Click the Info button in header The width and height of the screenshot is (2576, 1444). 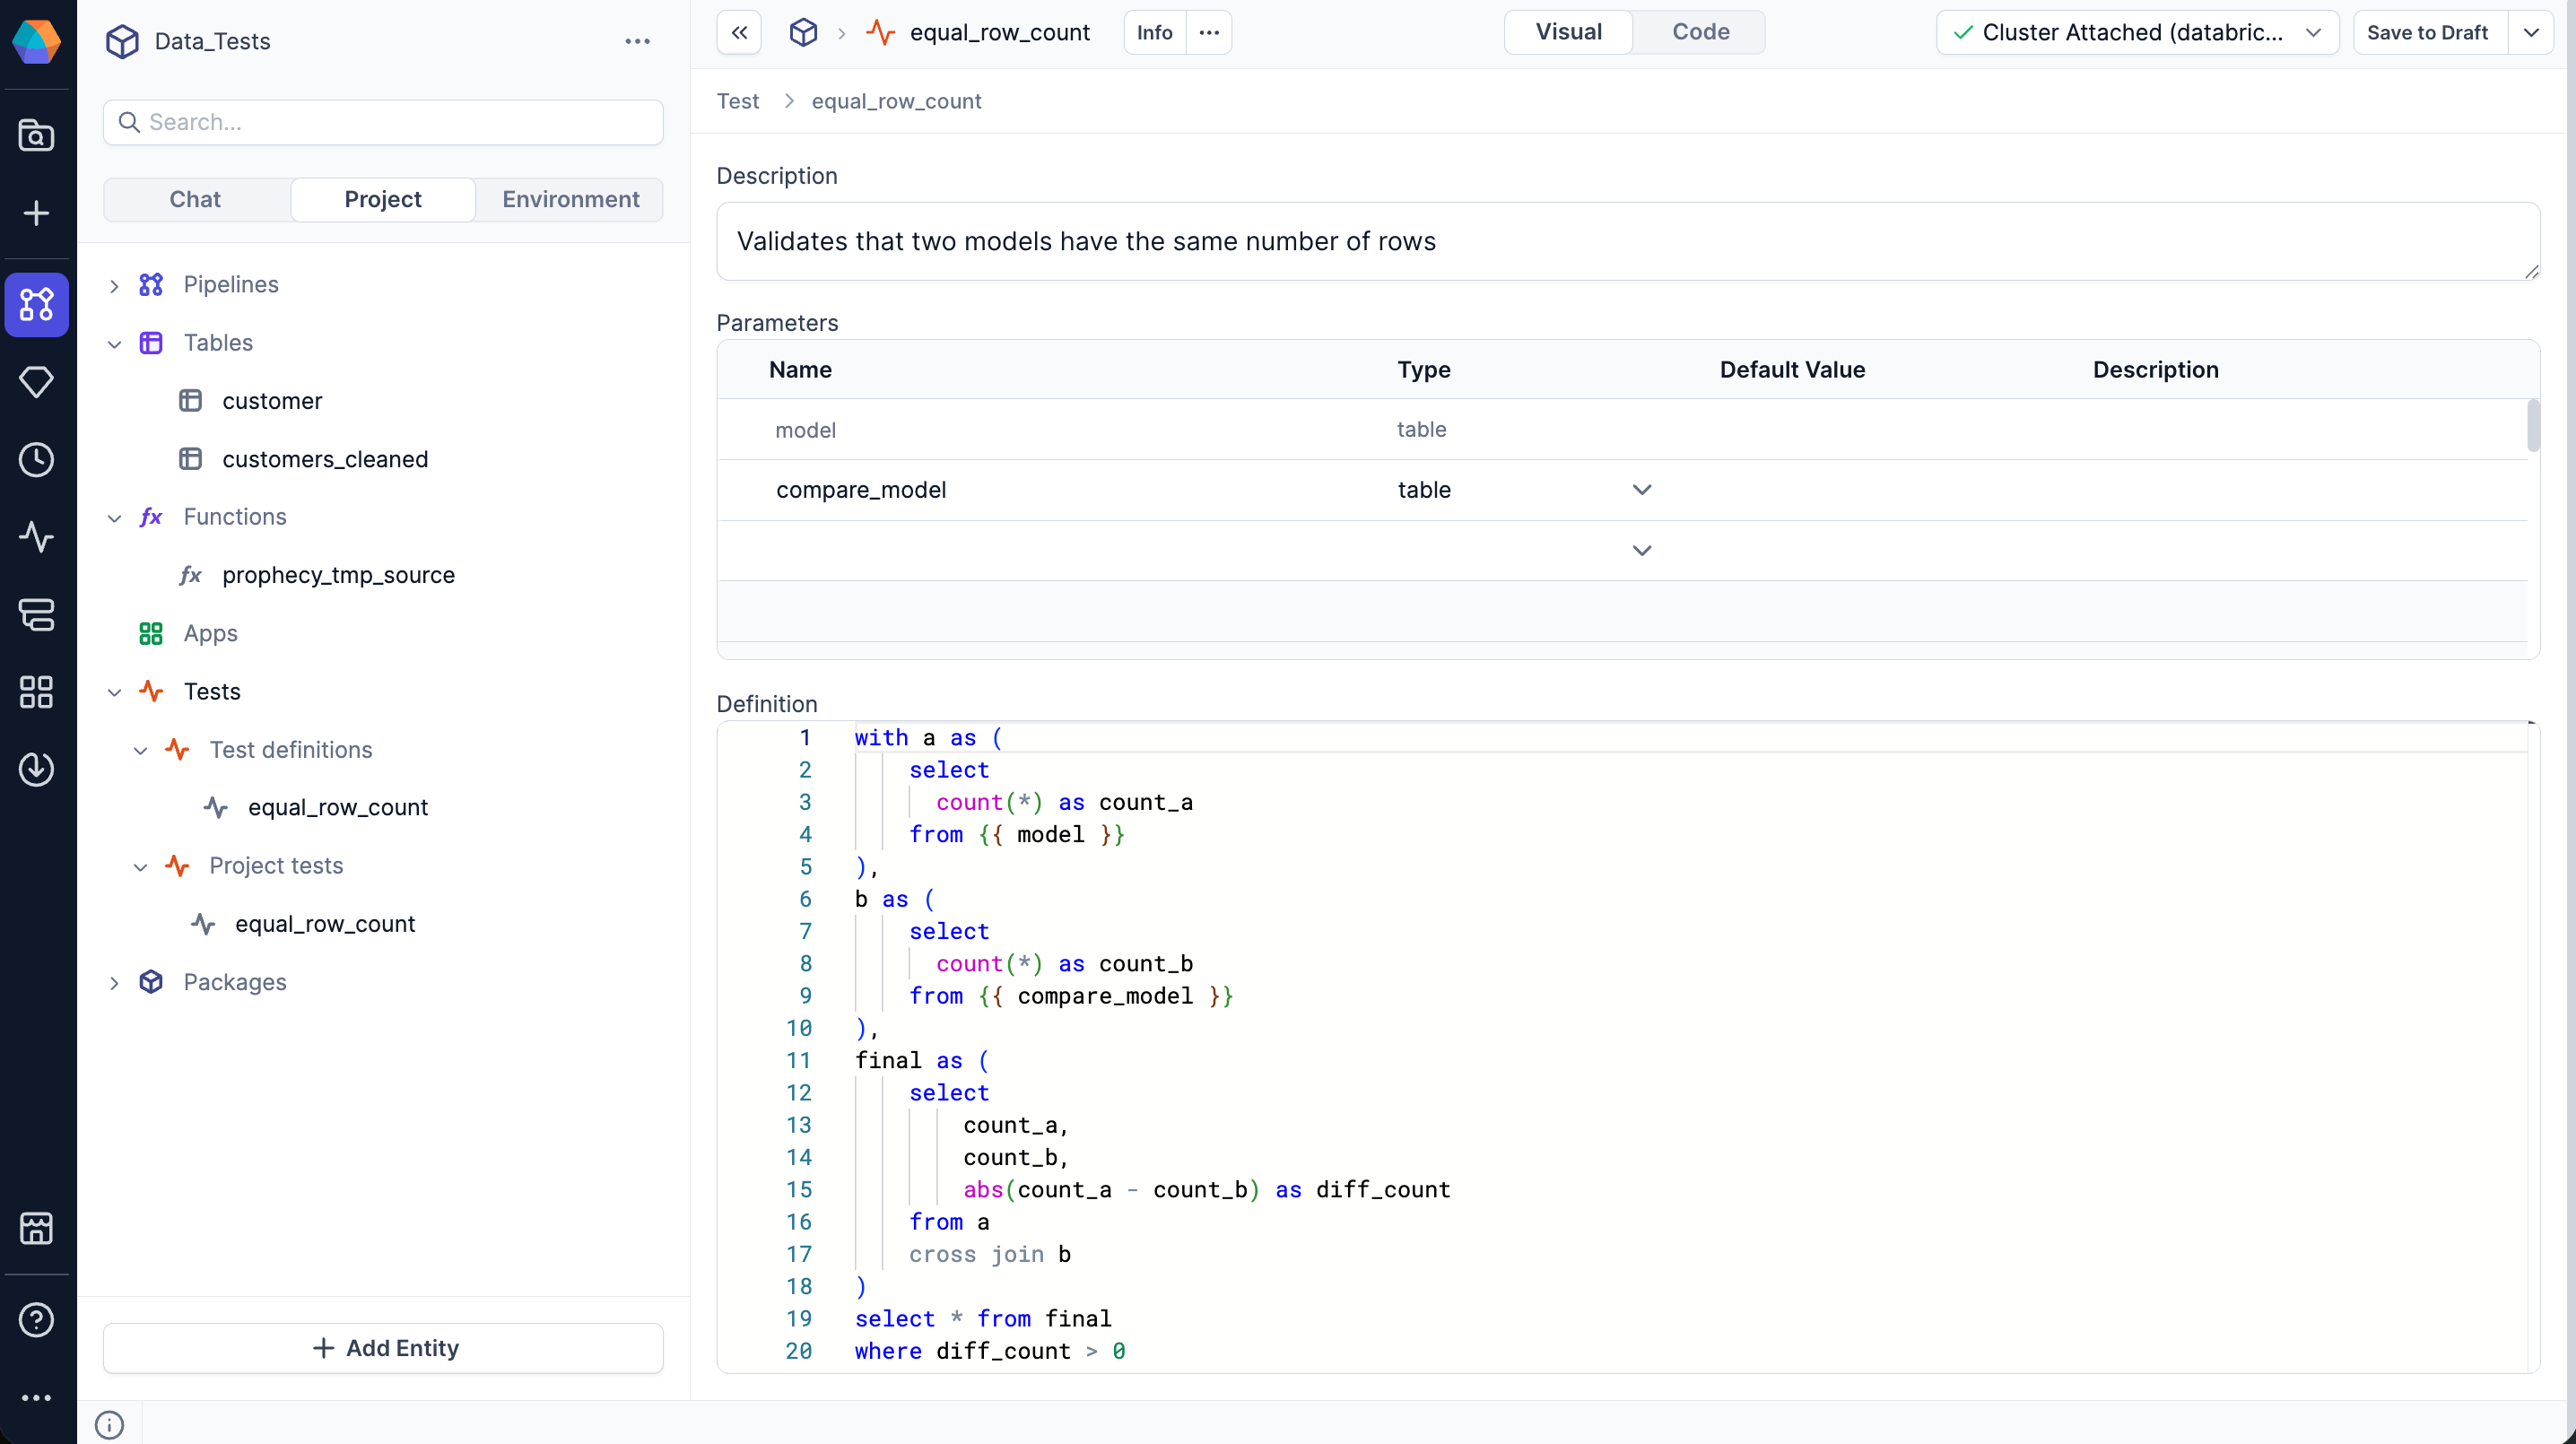coord(1154,33)
